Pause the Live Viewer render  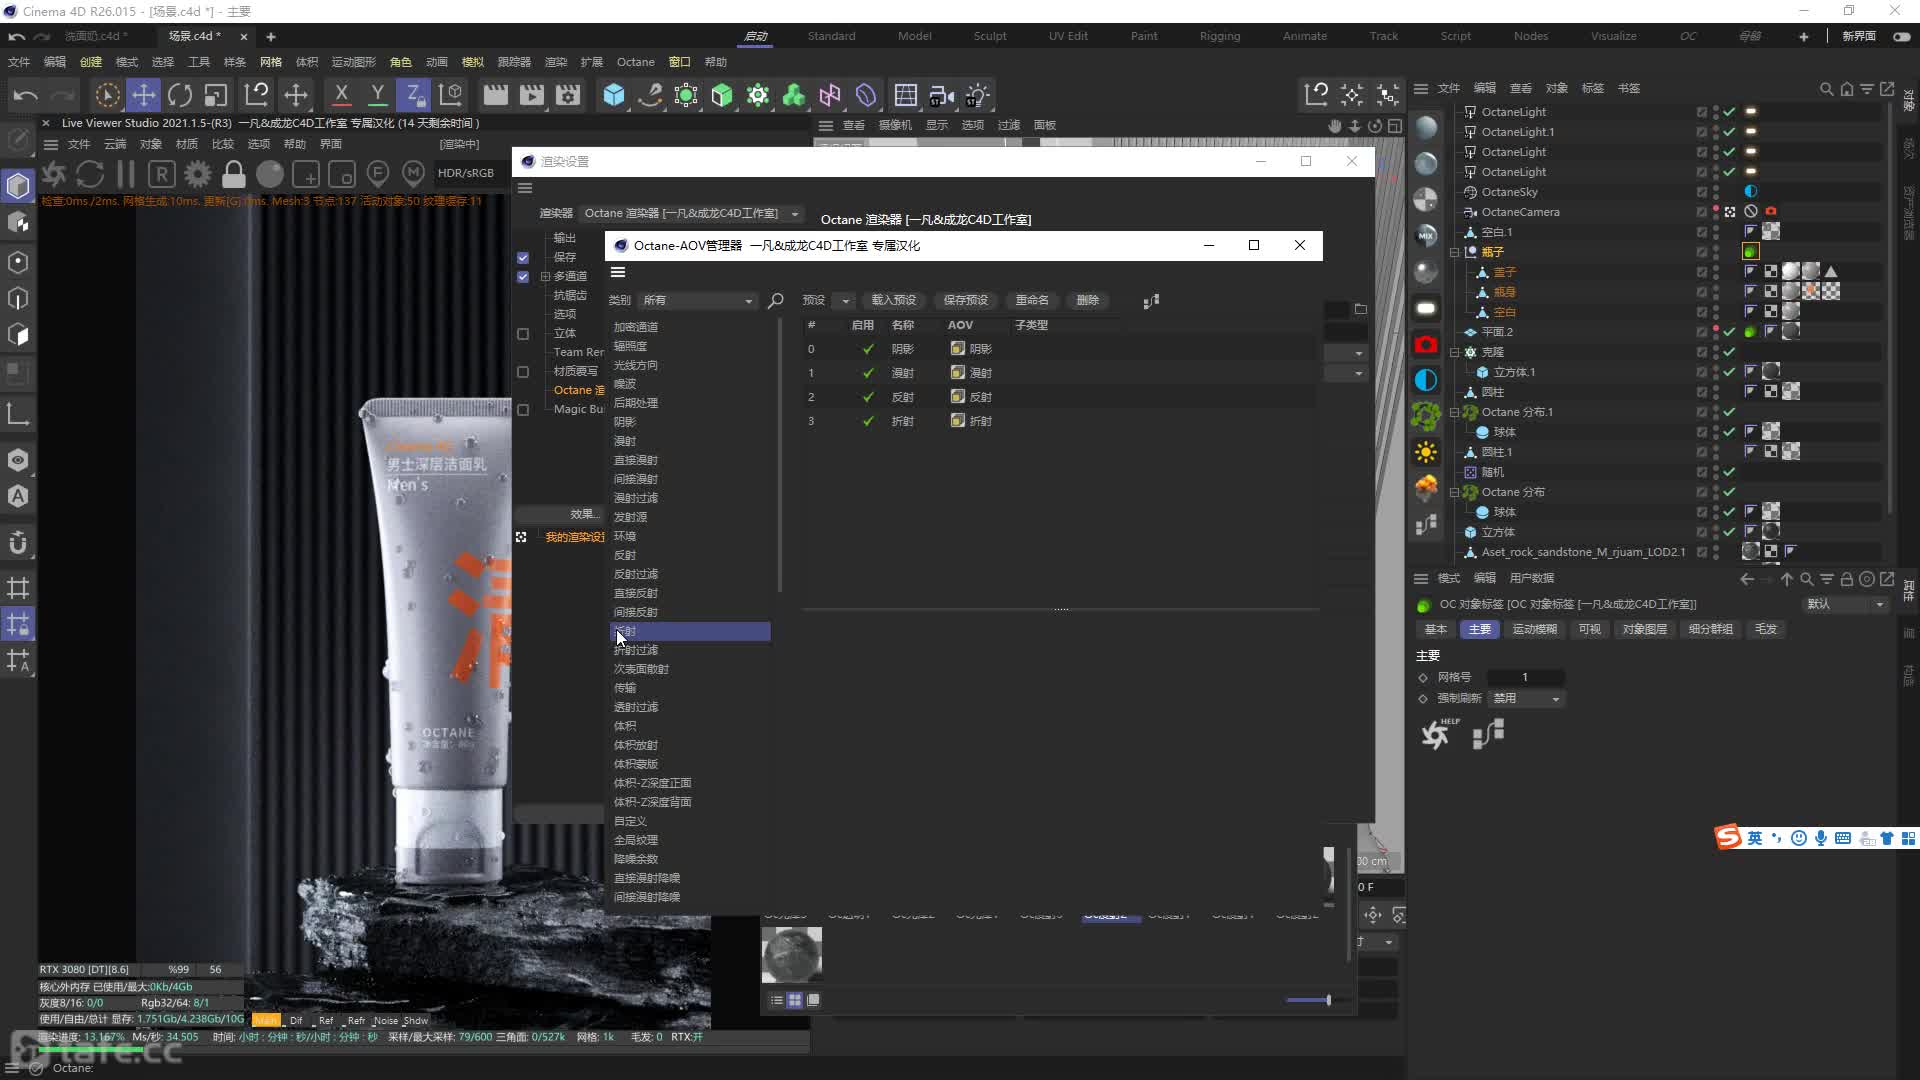(x=126, y=174)
